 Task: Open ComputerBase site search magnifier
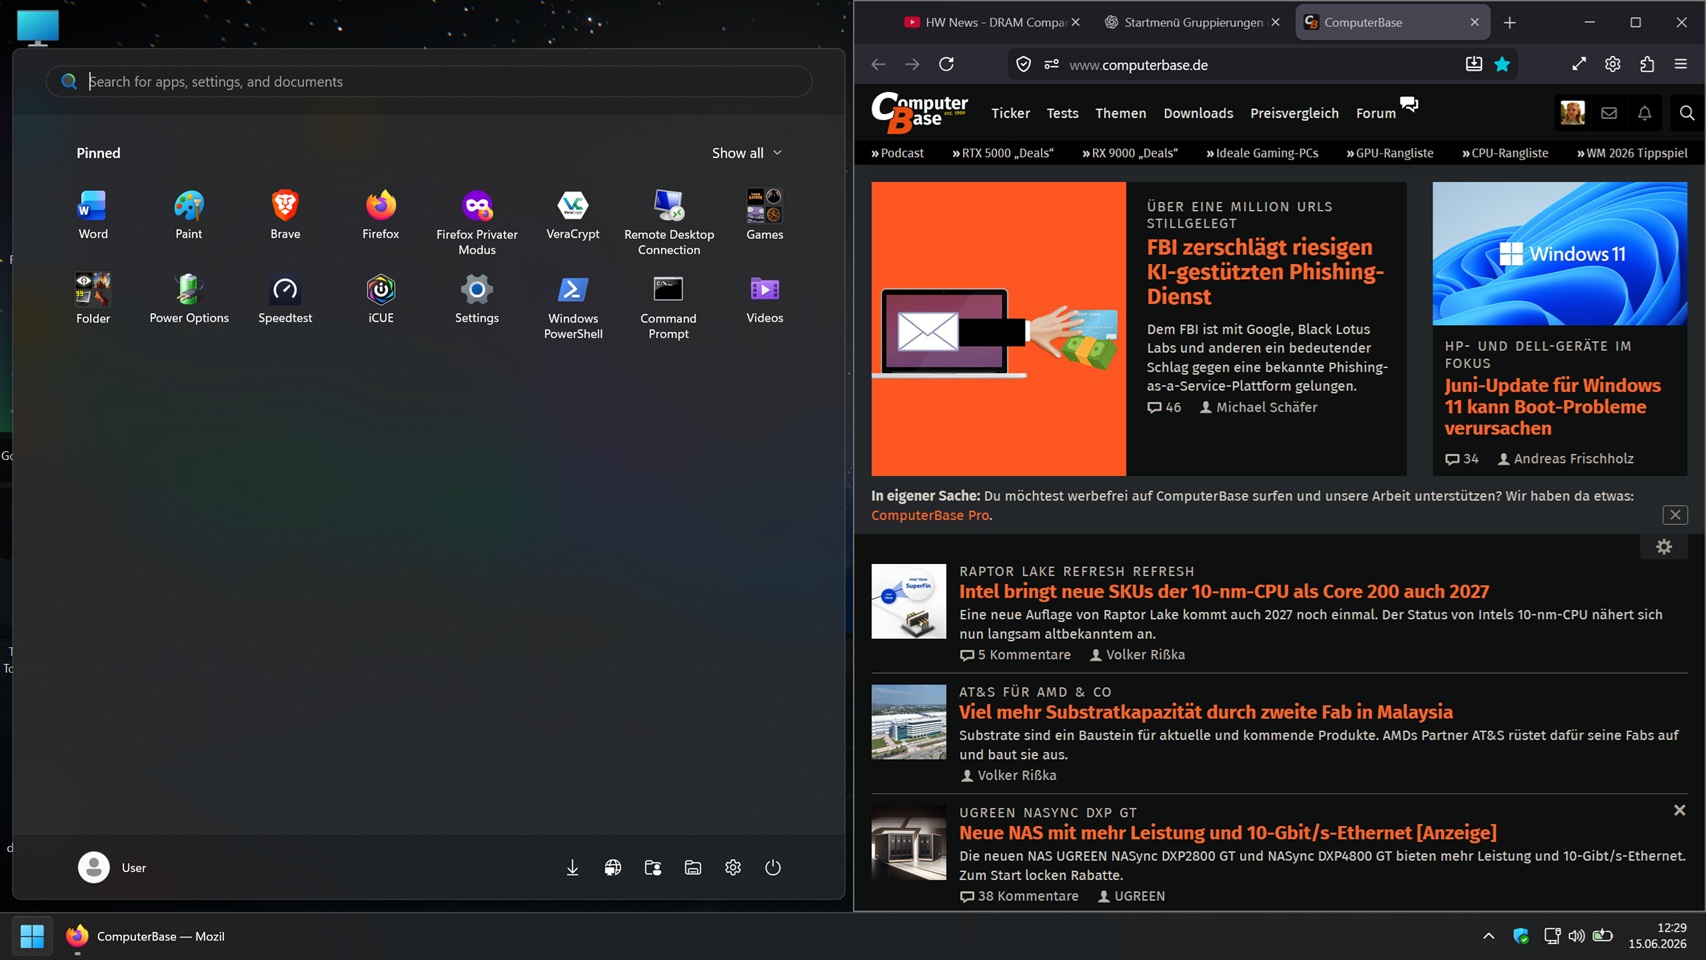point(1687,113)
